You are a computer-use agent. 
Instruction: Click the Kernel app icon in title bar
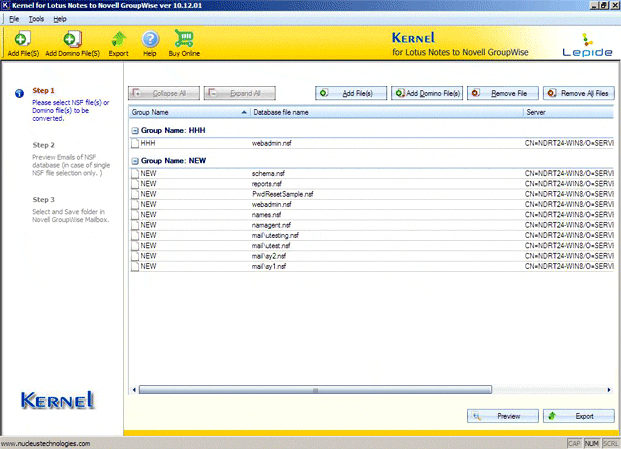coord(5,5)
